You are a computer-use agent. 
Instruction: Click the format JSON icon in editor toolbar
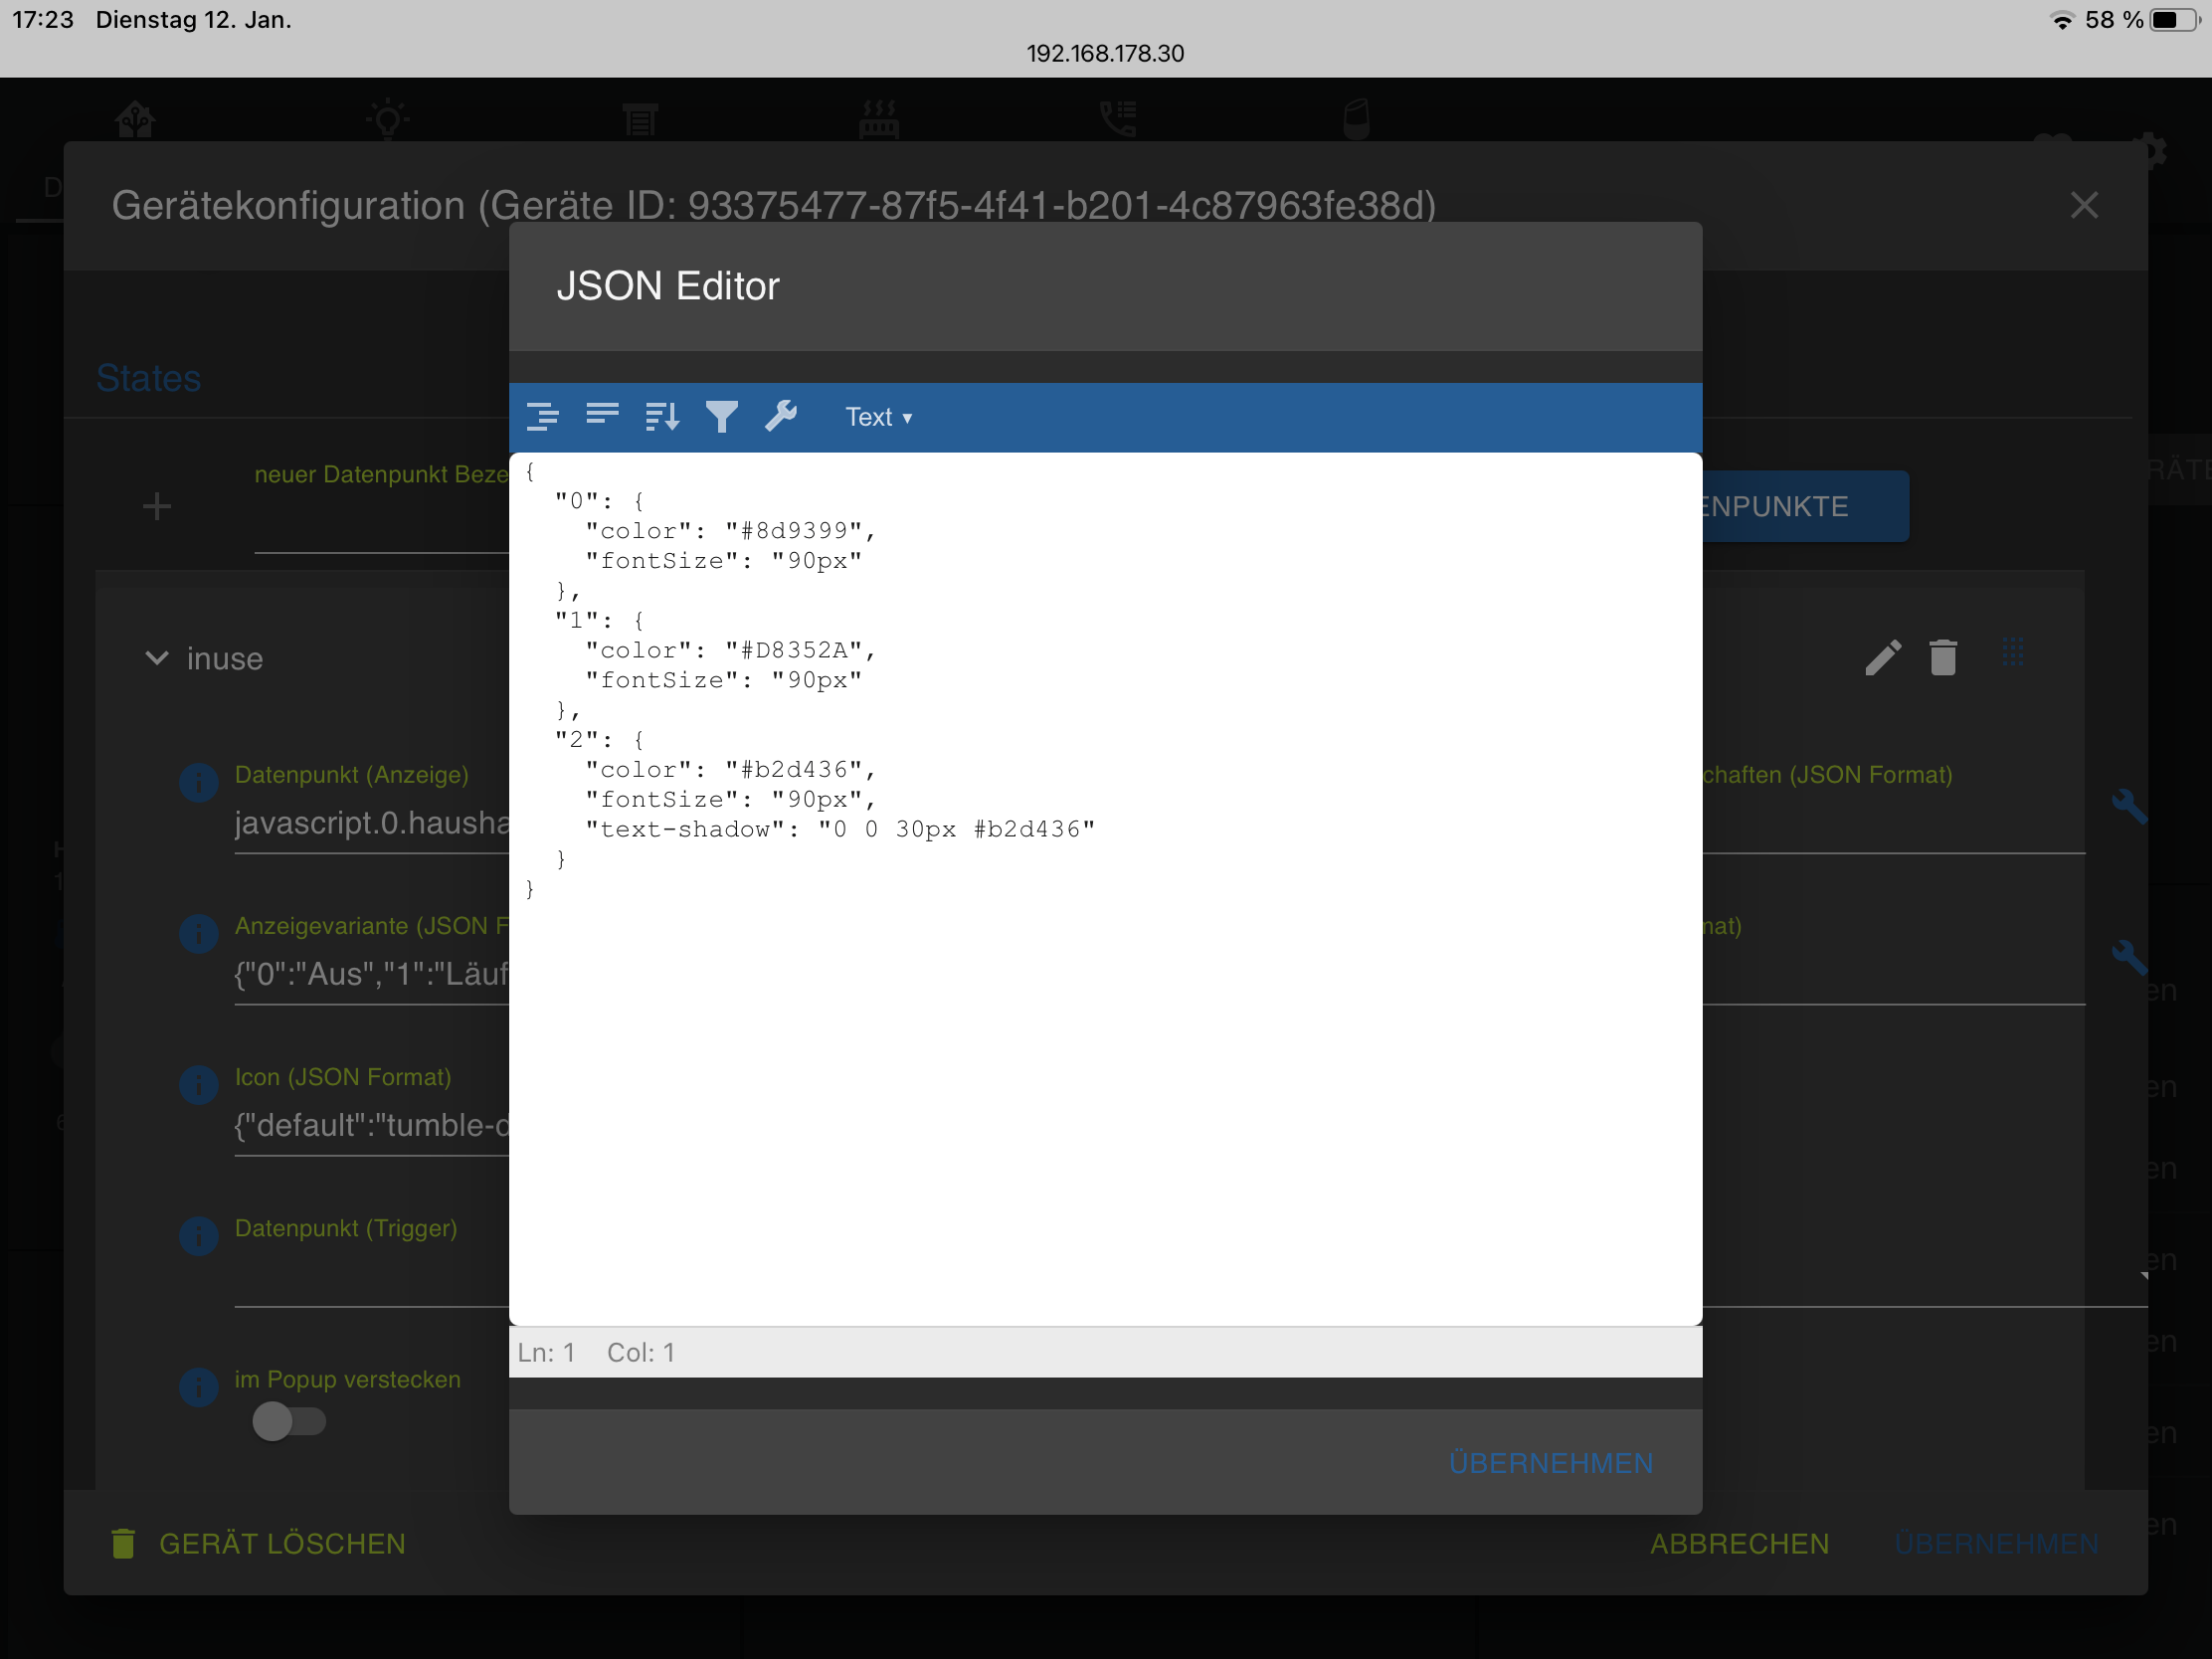coord(543,416)
